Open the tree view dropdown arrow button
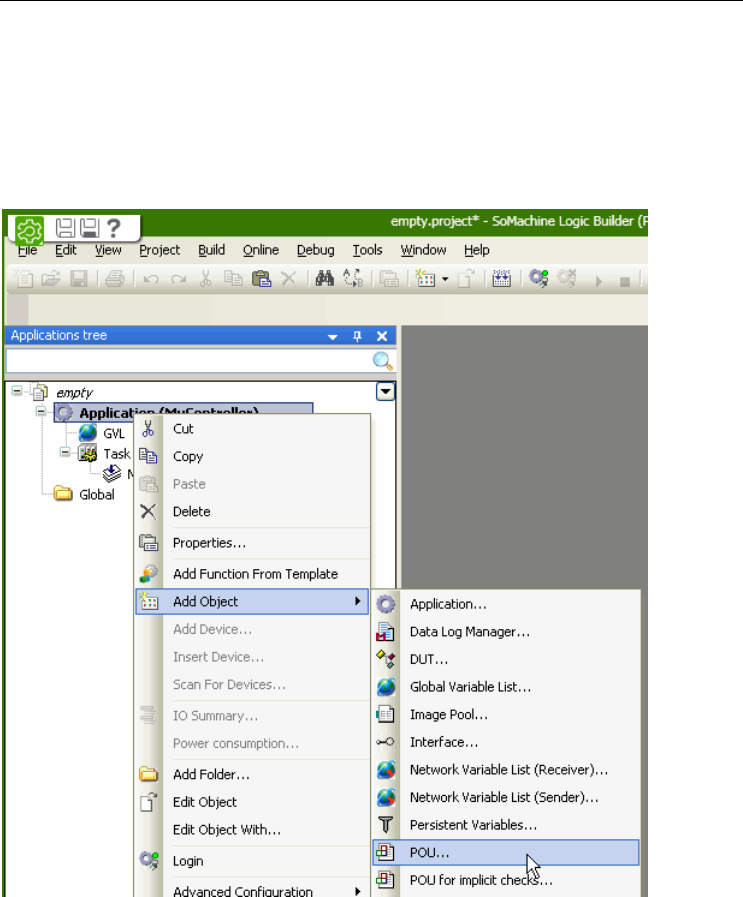Image resolution: width=743 pixels, height=897 pixels. pos(386,392)
